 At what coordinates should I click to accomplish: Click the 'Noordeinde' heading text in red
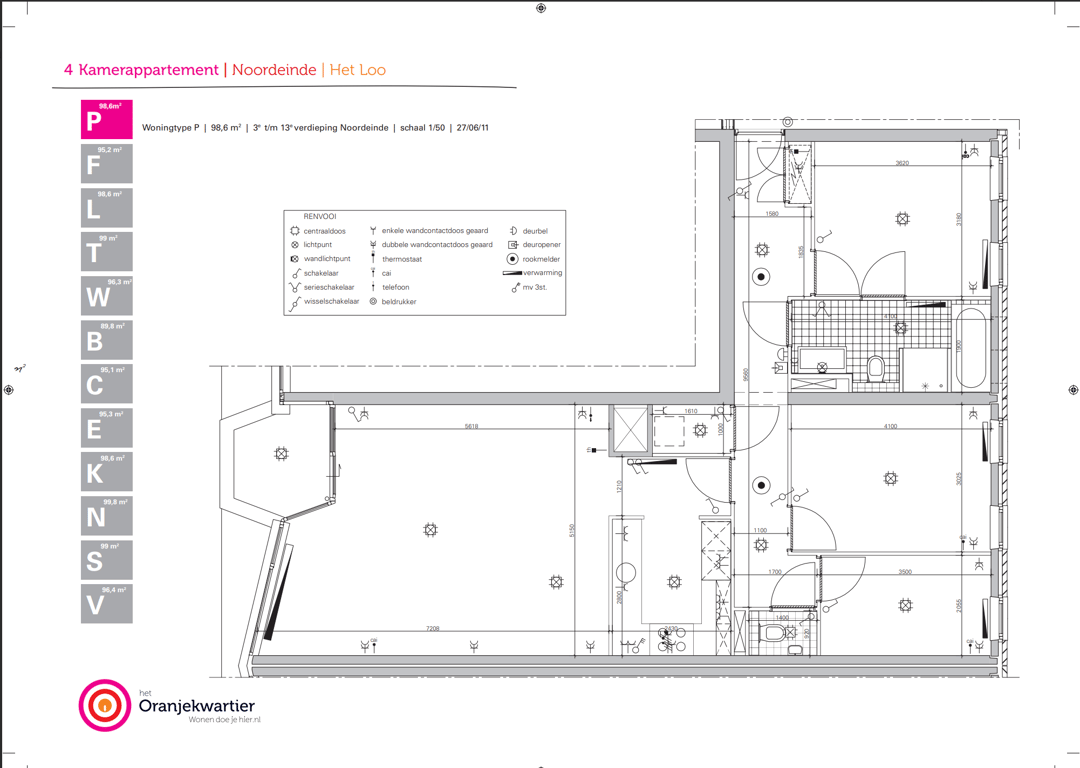[274, 70]
